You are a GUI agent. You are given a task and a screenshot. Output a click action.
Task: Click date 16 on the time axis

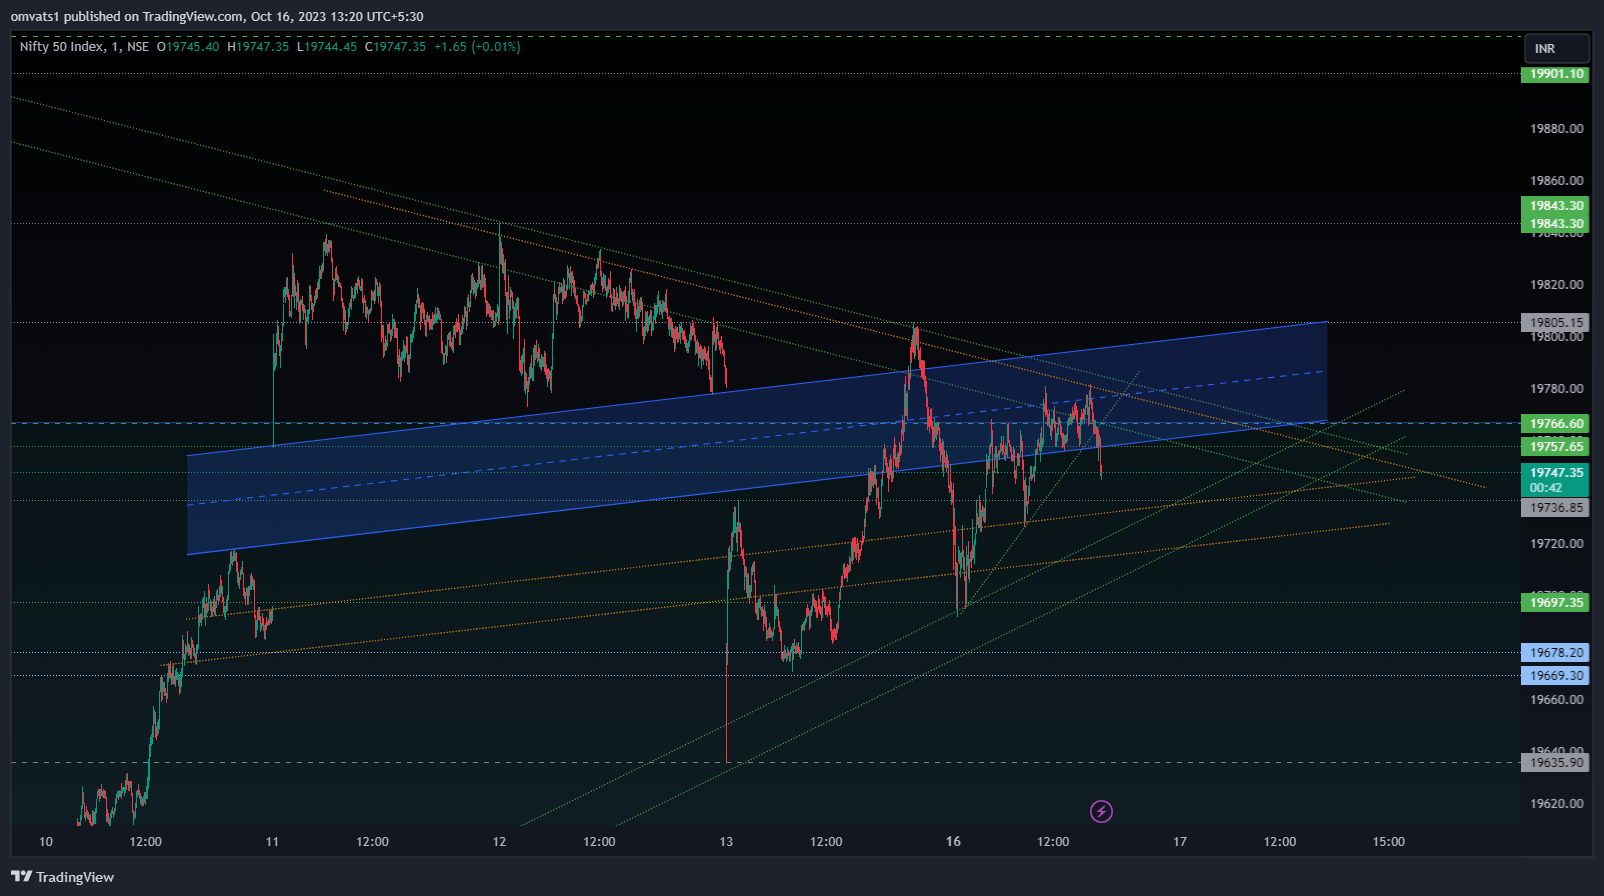953,842
